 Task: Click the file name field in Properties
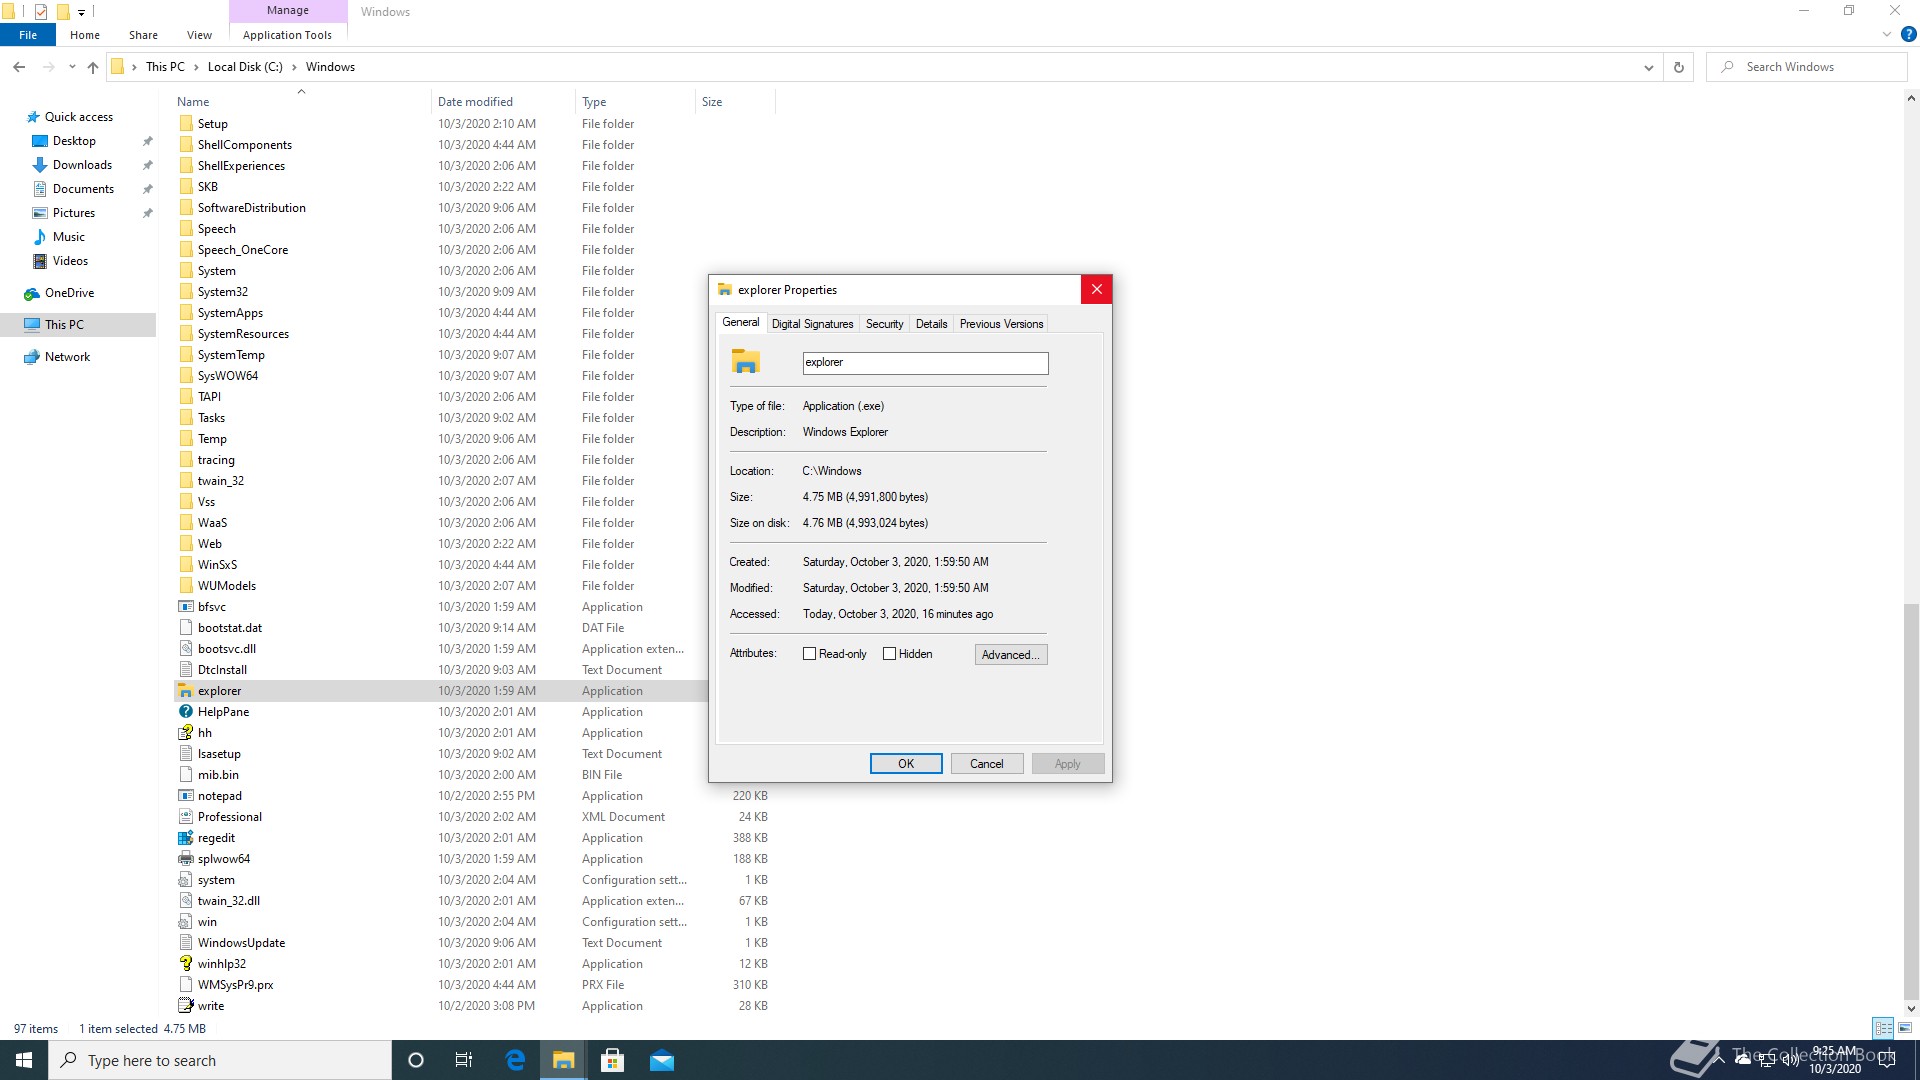pyautogui.click(x=925, y=363)
